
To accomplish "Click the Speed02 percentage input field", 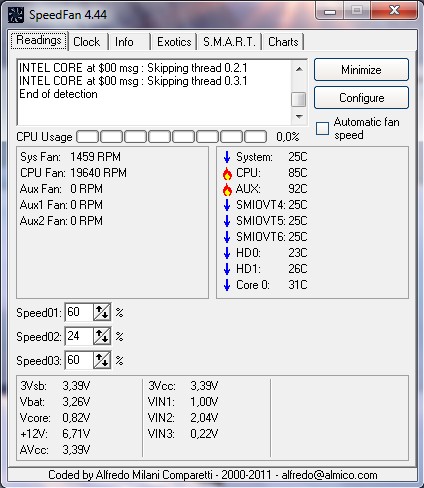I will click(x=79, y=336).
